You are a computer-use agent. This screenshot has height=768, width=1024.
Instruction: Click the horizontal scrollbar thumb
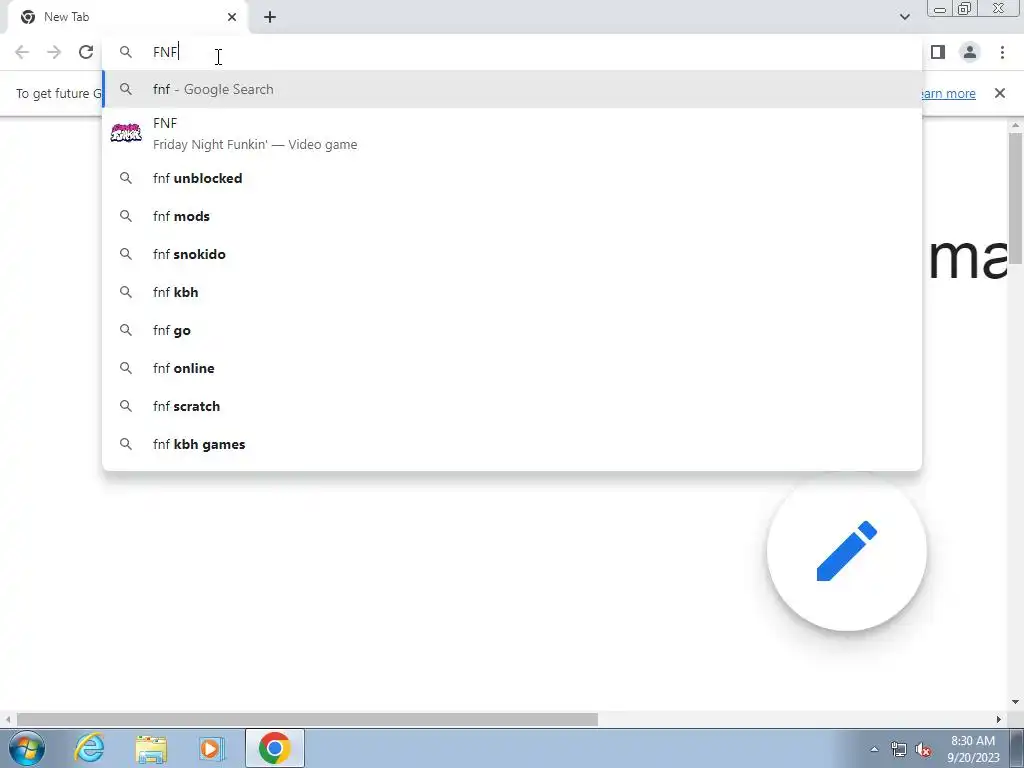tap(307, 719)
